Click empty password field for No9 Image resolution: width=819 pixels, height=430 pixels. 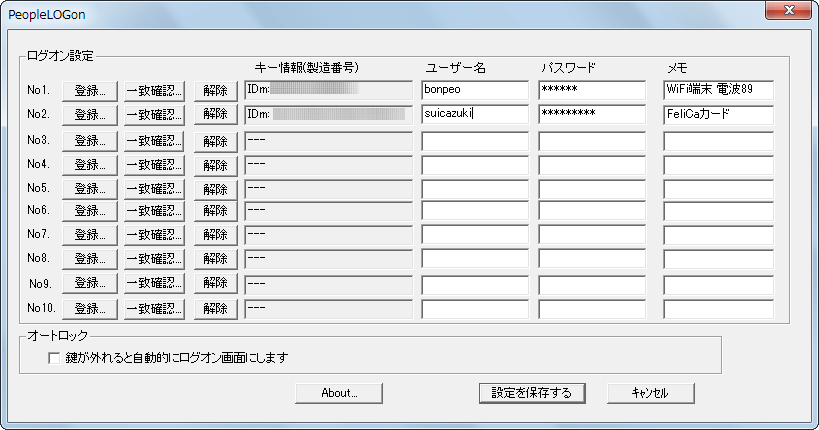click(x=592, y=285)
